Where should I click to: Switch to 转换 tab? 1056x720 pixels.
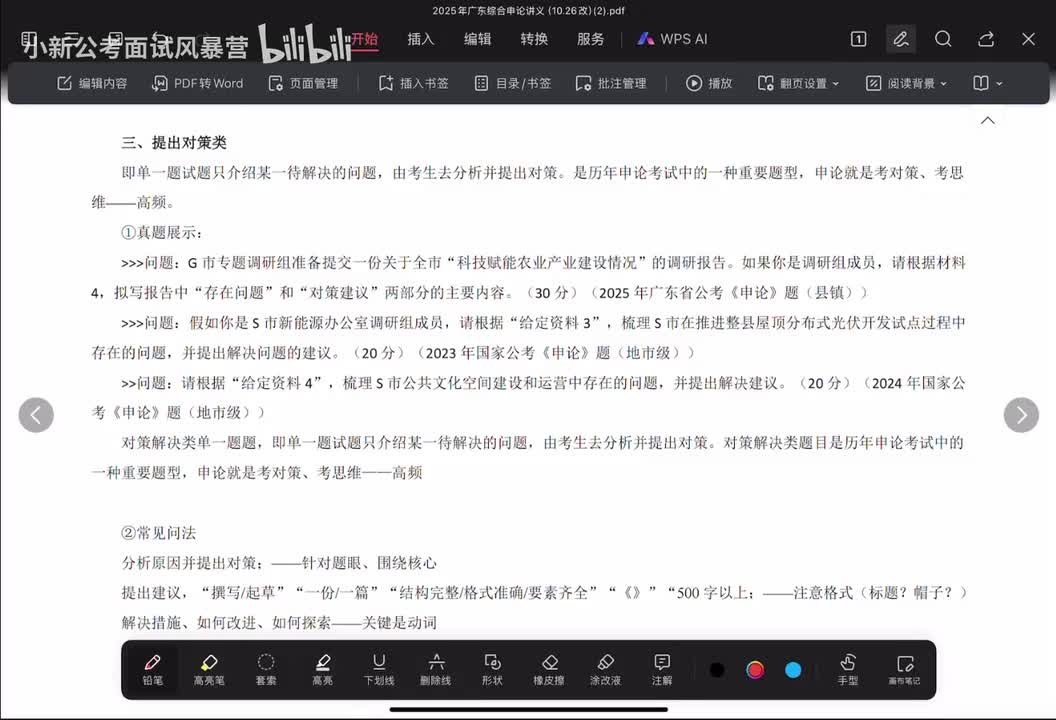click(534, 39)
